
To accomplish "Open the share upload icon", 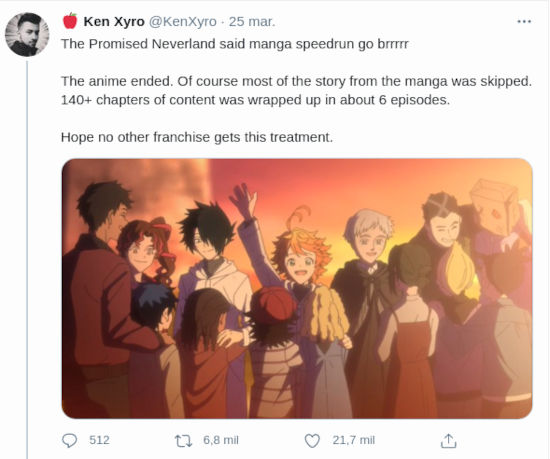I will (448, 440).
